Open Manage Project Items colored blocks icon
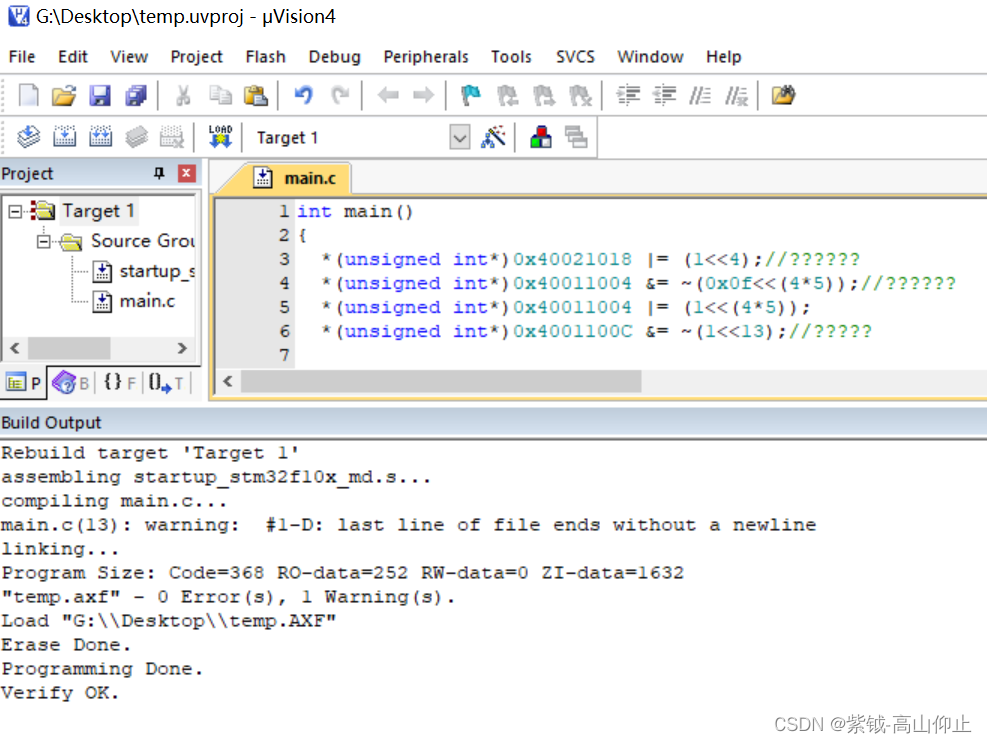Image resolution: width=987 pixels, height=743 pixels. tap(541, 137)
